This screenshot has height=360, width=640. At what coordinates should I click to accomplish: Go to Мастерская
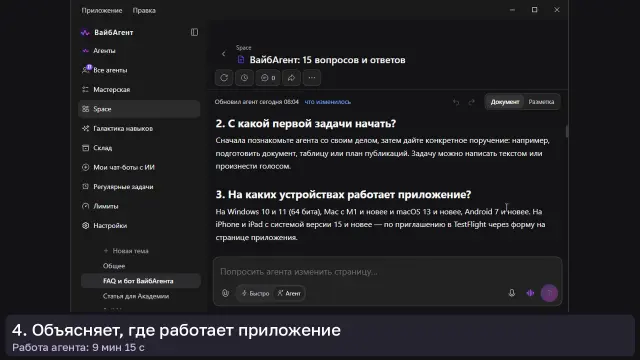111,89
